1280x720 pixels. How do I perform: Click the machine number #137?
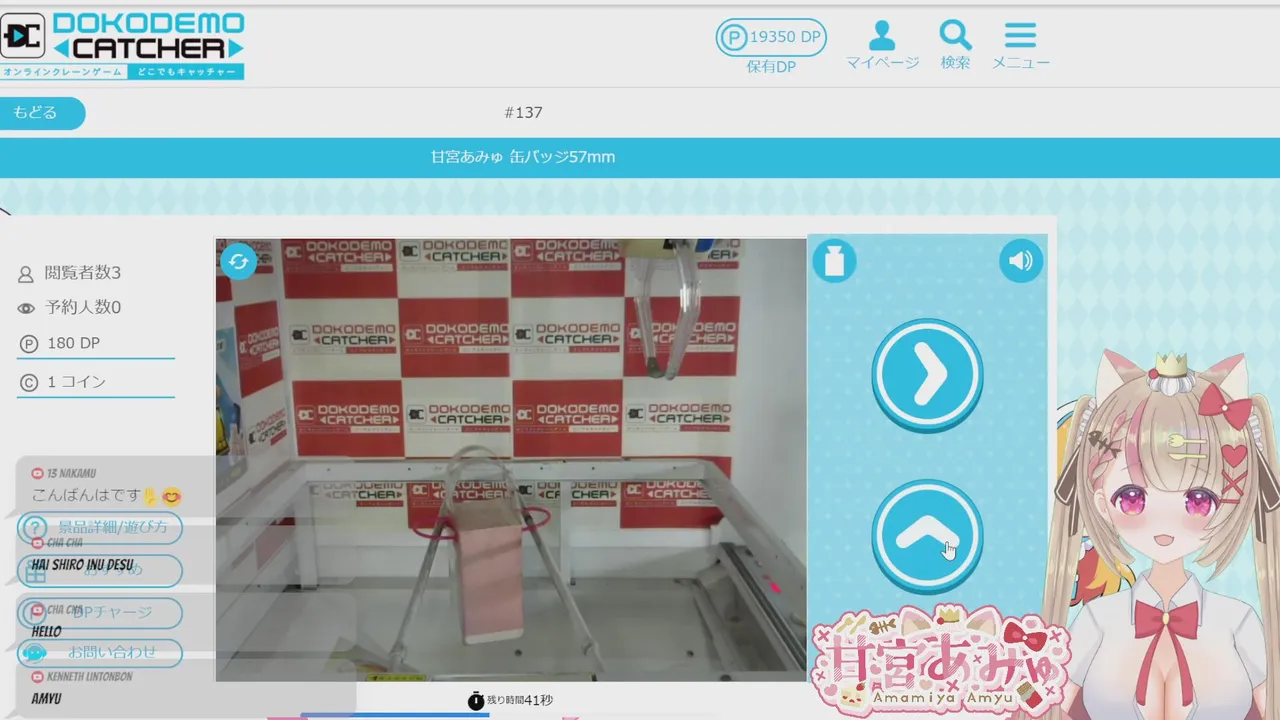click(x=523, y=113)
